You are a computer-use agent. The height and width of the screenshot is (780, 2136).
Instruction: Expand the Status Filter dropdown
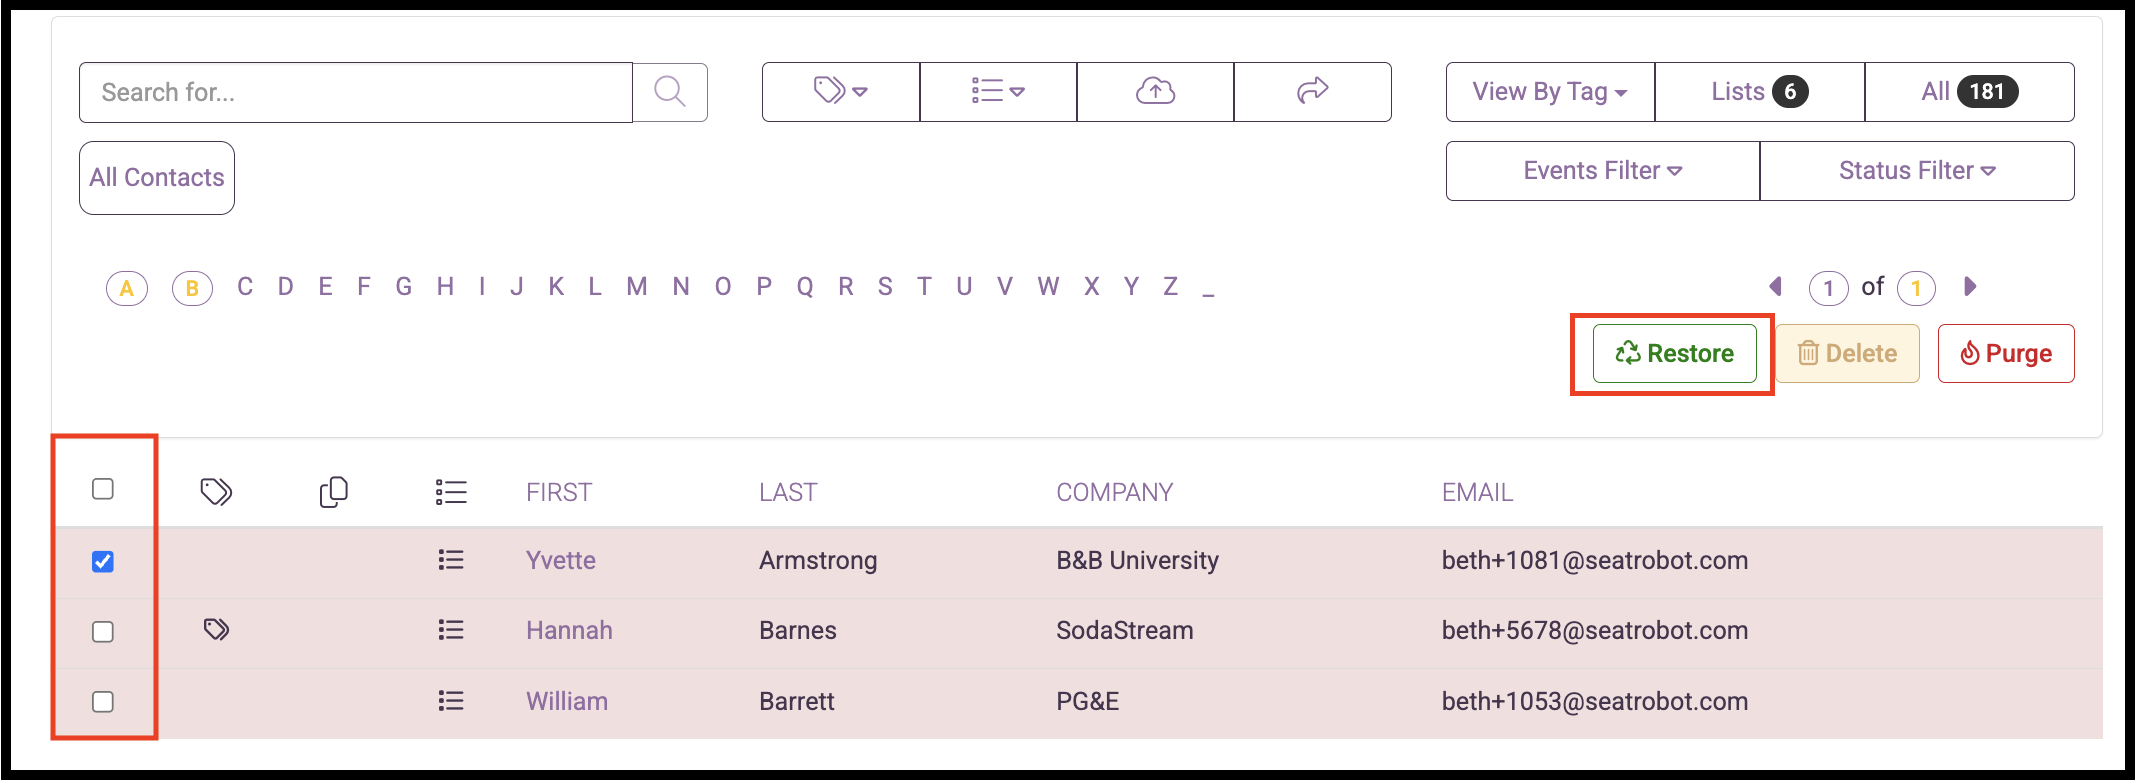pos(1917,171)
